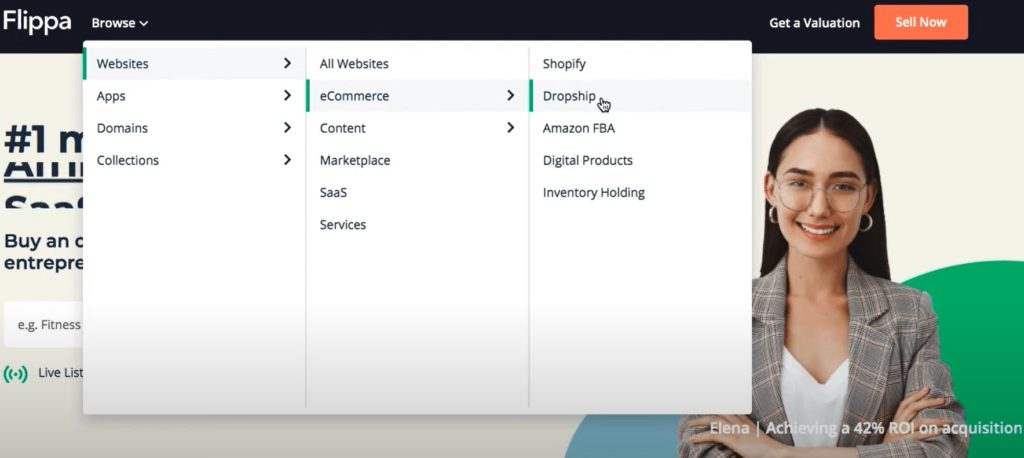This screenshot has width=1024, height=458.
Task: Expand the eCommerce row chevron
Action: (510, 95)
